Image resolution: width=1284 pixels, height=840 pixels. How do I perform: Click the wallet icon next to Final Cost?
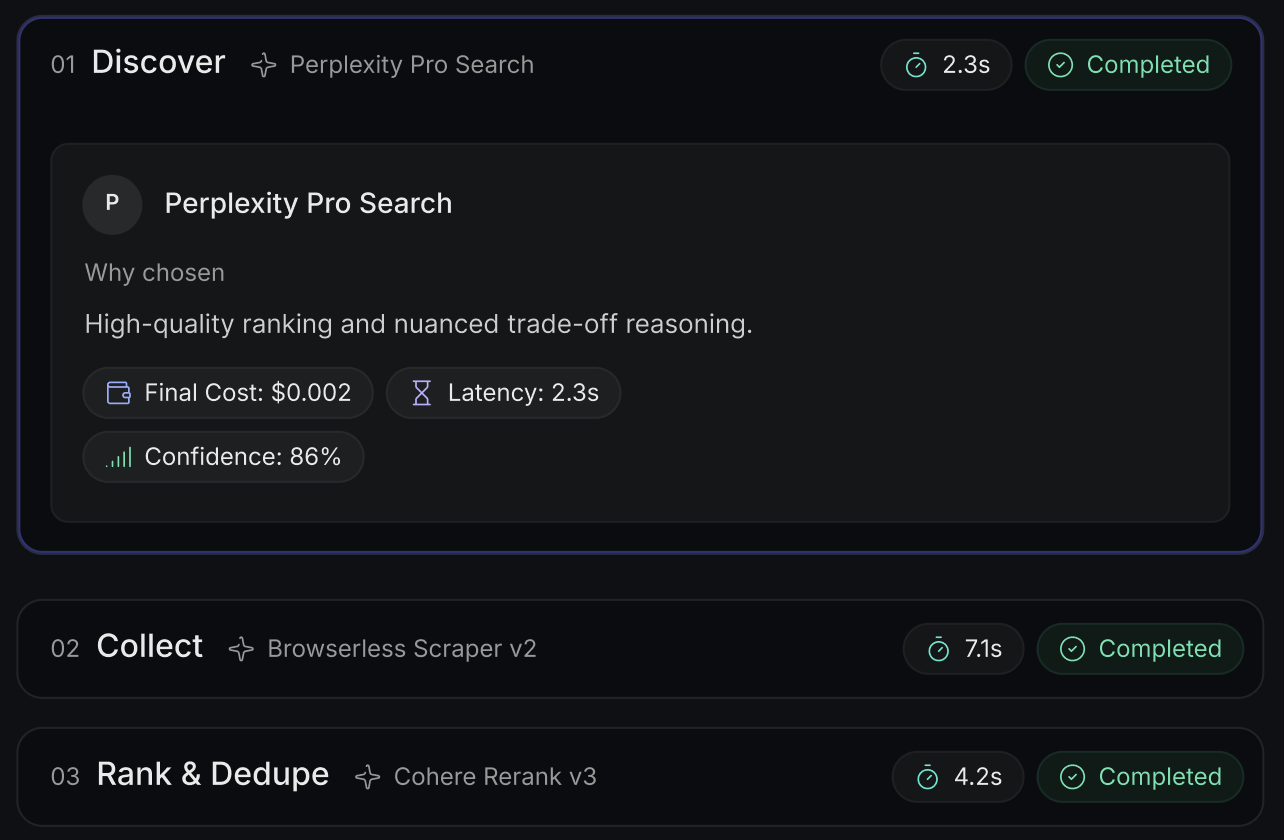[x=119, y=393]
